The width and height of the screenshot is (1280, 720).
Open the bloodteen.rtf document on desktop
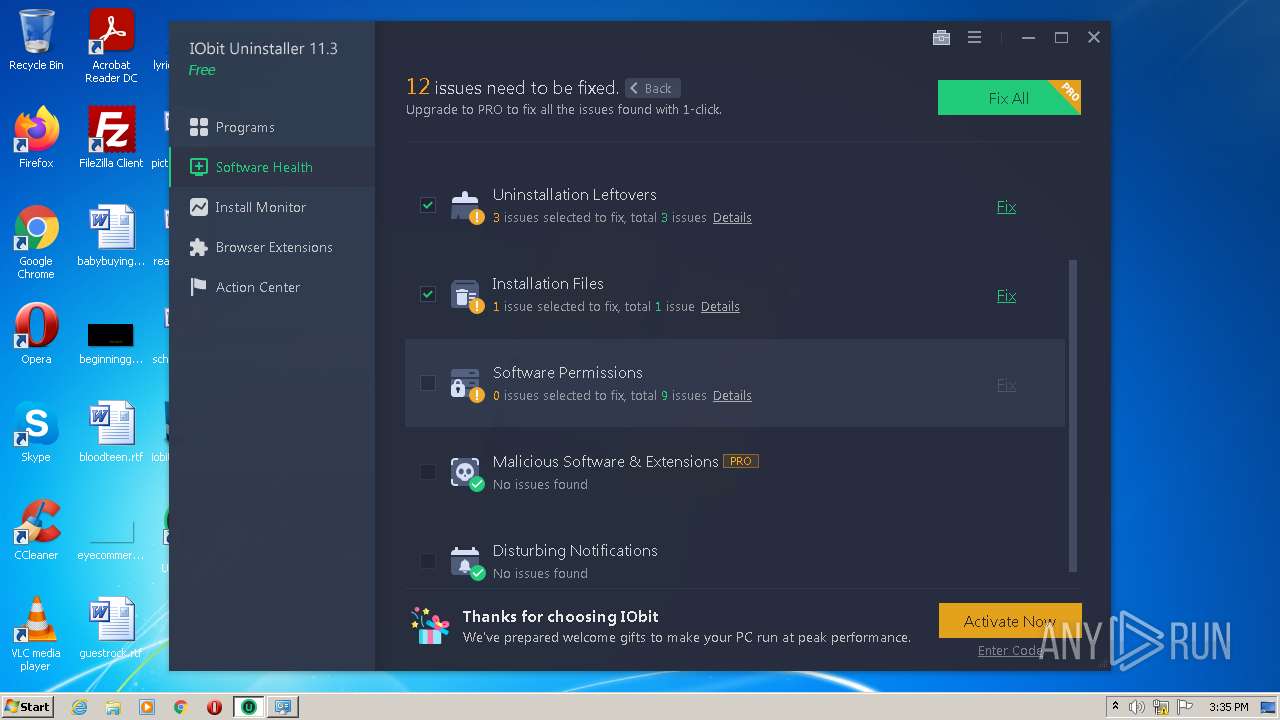111,432
